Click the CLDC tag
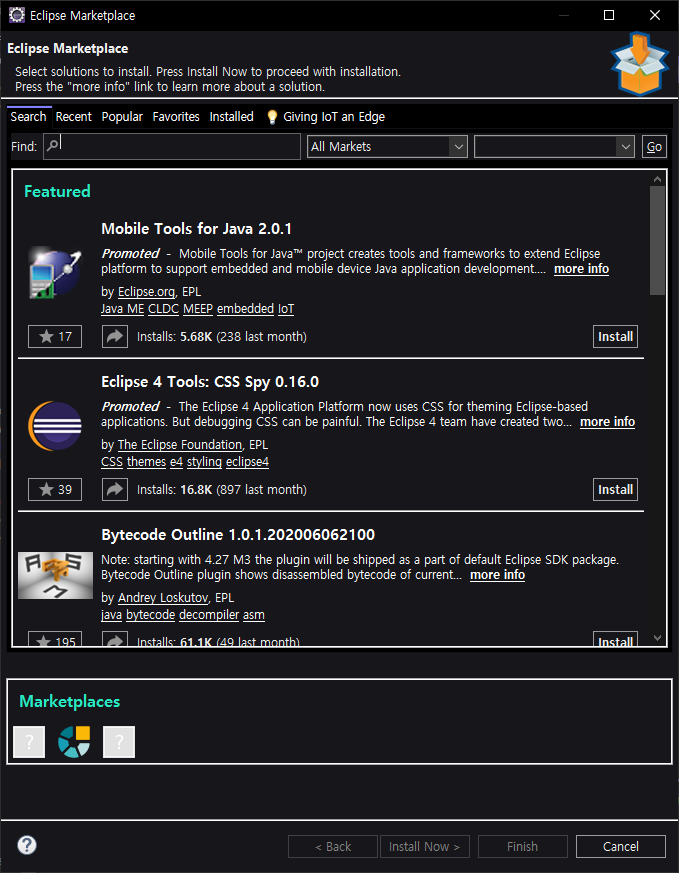The height and width of the screenshot is (873, 679). 164,308
